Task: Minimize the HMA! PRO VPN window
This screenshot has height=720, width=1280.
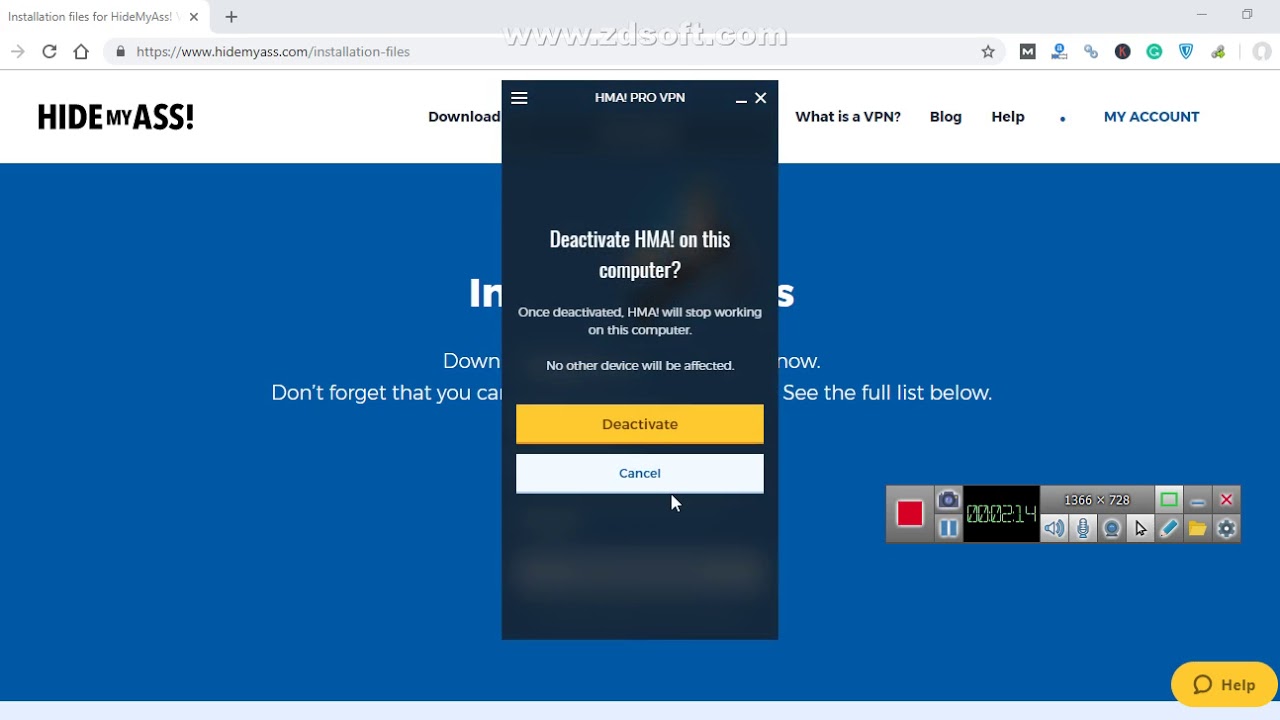Action: (x=741, y=99)
